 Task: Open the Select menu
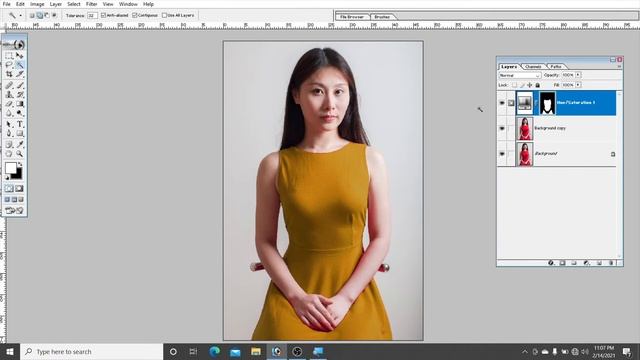tap(74, 4)
